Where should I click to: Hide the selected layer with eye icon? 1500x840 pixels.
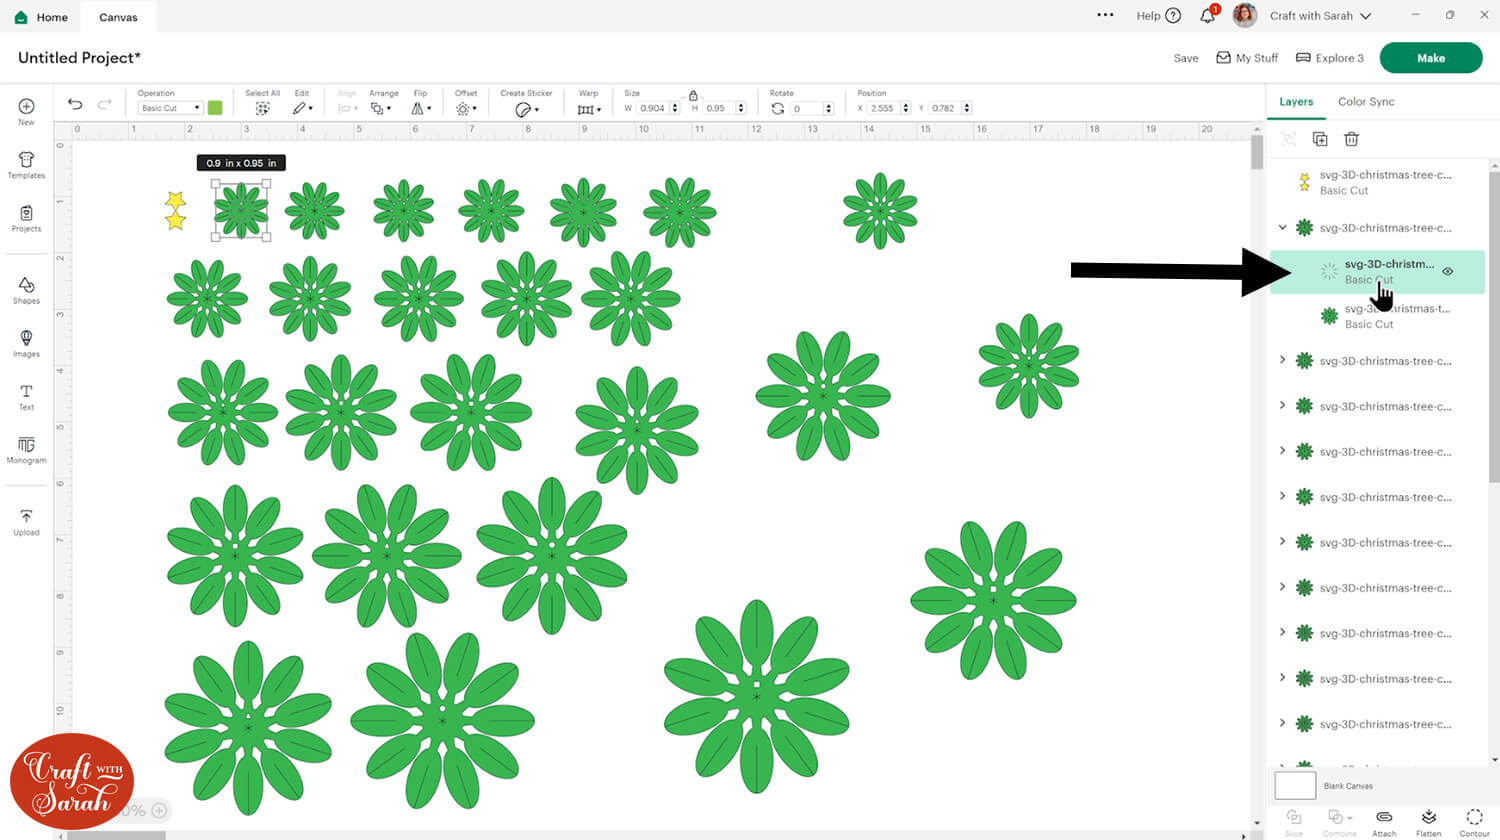[1447, 271]
